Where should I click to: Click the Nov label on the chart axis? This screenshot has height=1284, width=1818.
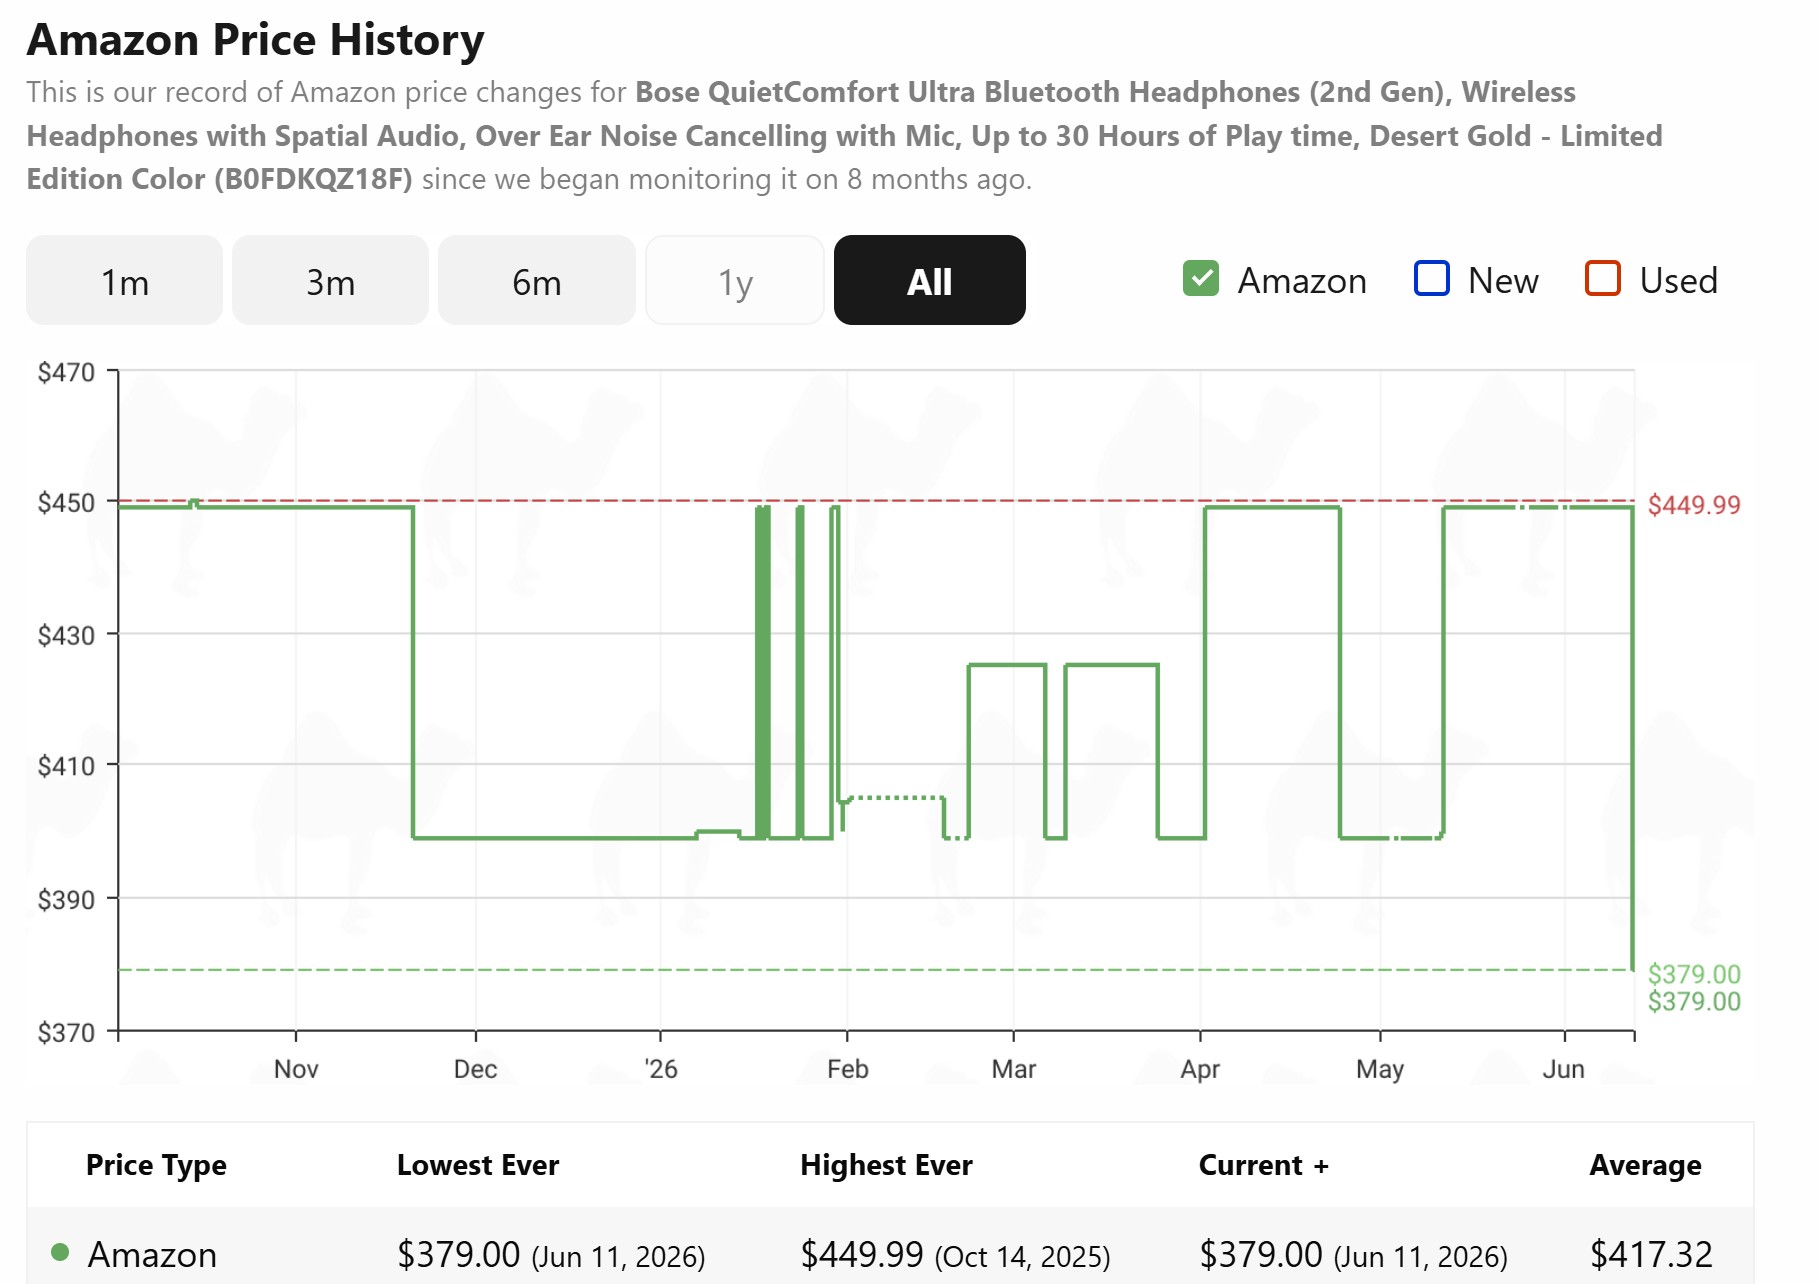click(296, 1069)
